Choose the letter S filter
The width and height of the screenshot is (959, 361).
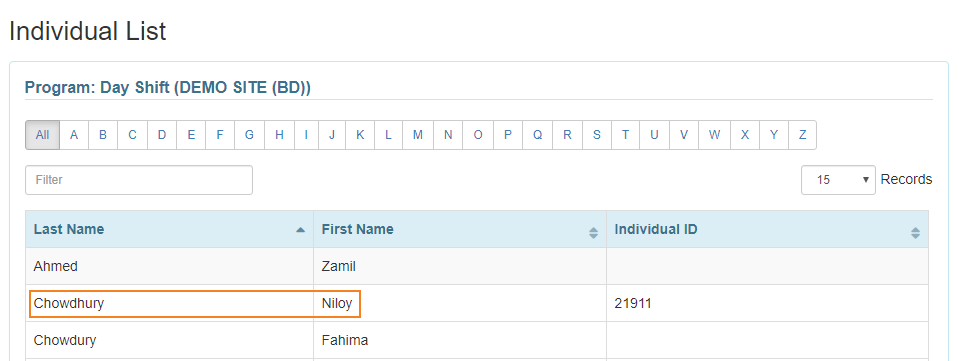click(x=597, y=135)
